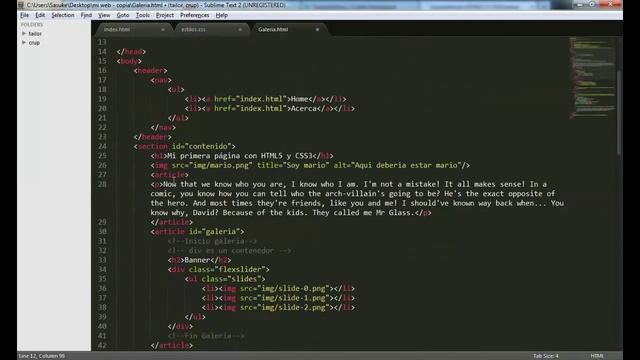Select the tailor folder in sidebar
640x360 pixels.
pos(35,33)
